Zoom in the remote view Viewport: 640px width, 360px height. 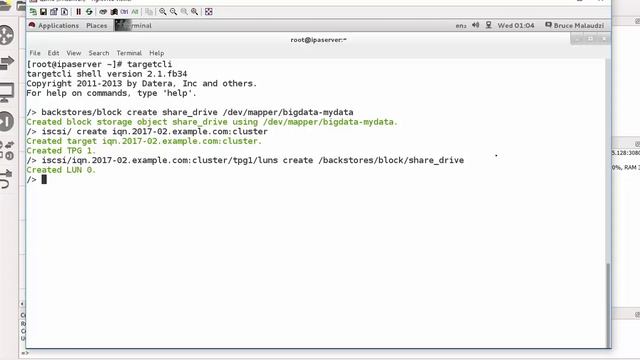pyautogui.click(x=163, y=12)
